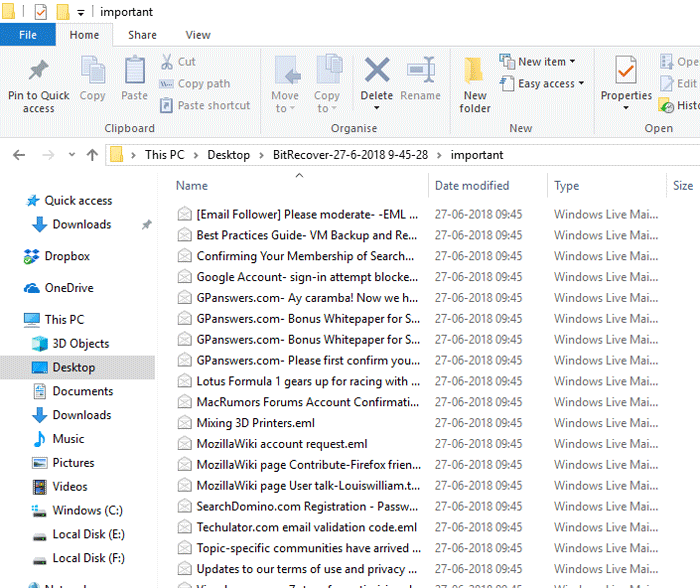Expand the New item dropdown arrow

click(572, 61)
